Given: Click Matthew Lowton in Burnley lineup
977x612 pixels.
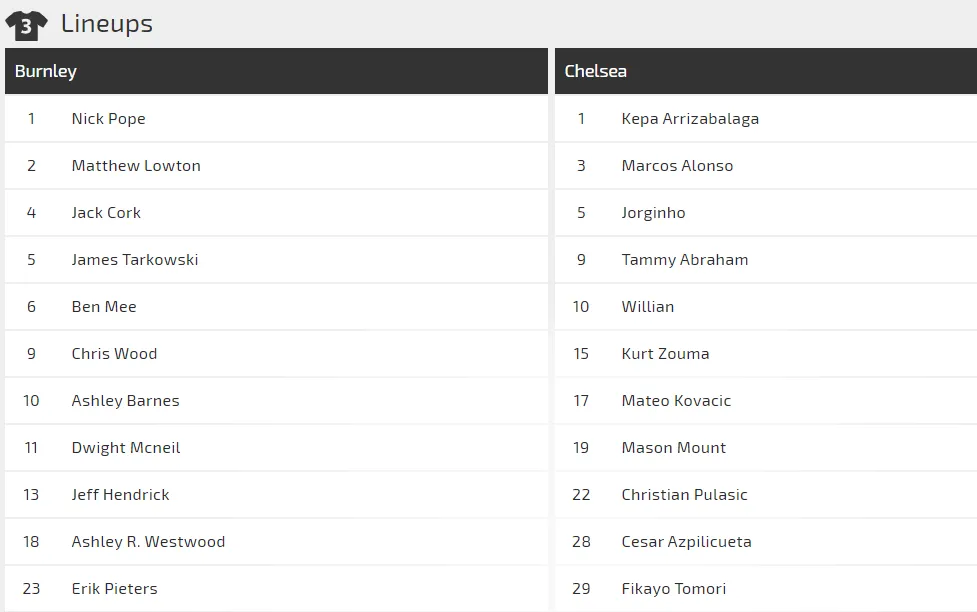Looking at the screenshot, I should point(136,165).
